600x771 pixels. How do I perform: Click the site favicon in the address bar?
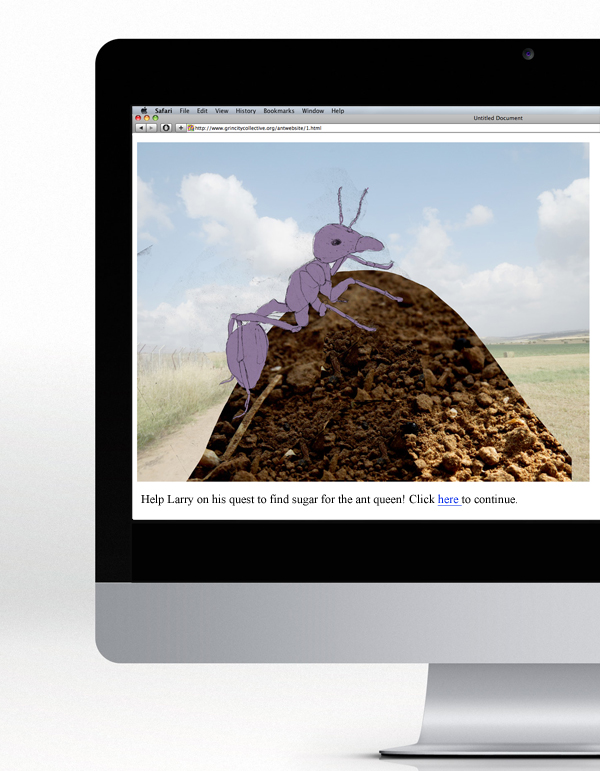click(x=191, y=128)
